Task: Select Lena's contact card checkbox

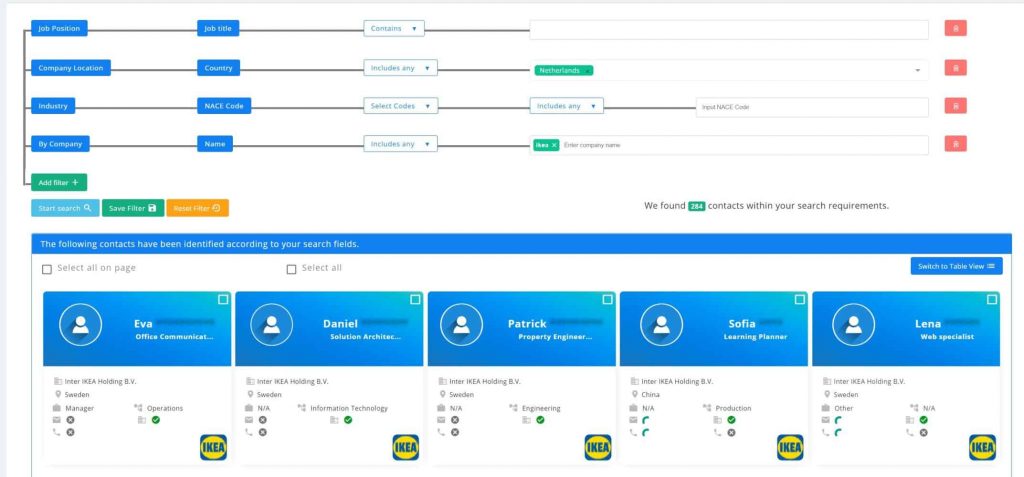Action: (x=991, y=299)
